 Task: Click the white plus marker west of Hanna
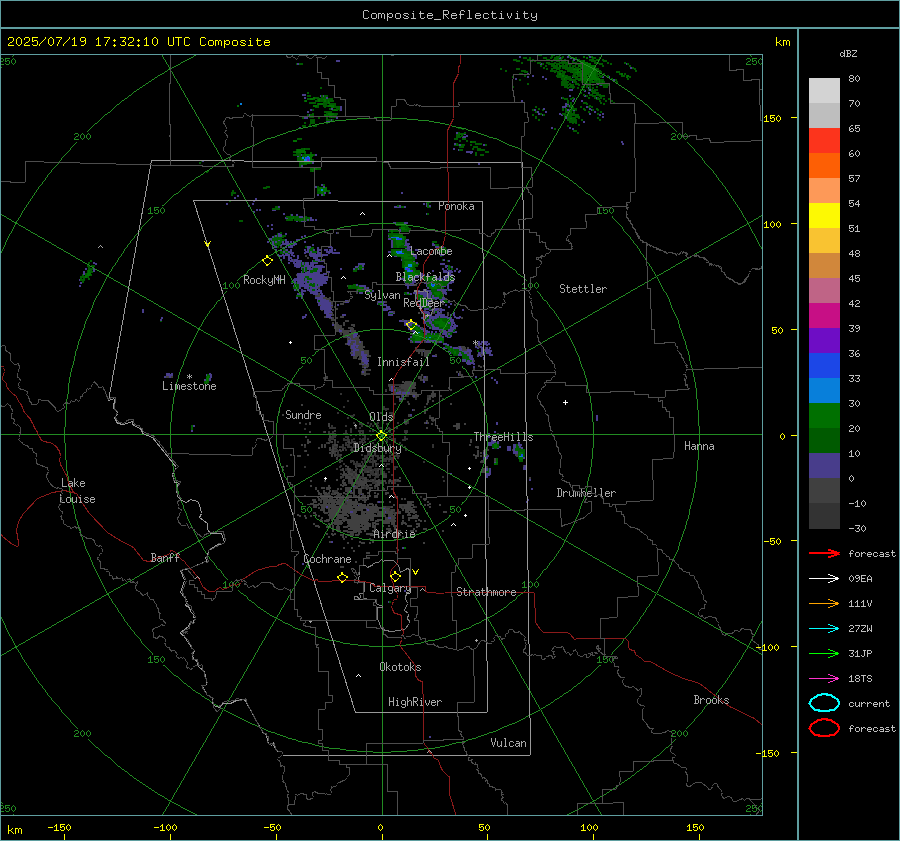(x=565, y=402)
